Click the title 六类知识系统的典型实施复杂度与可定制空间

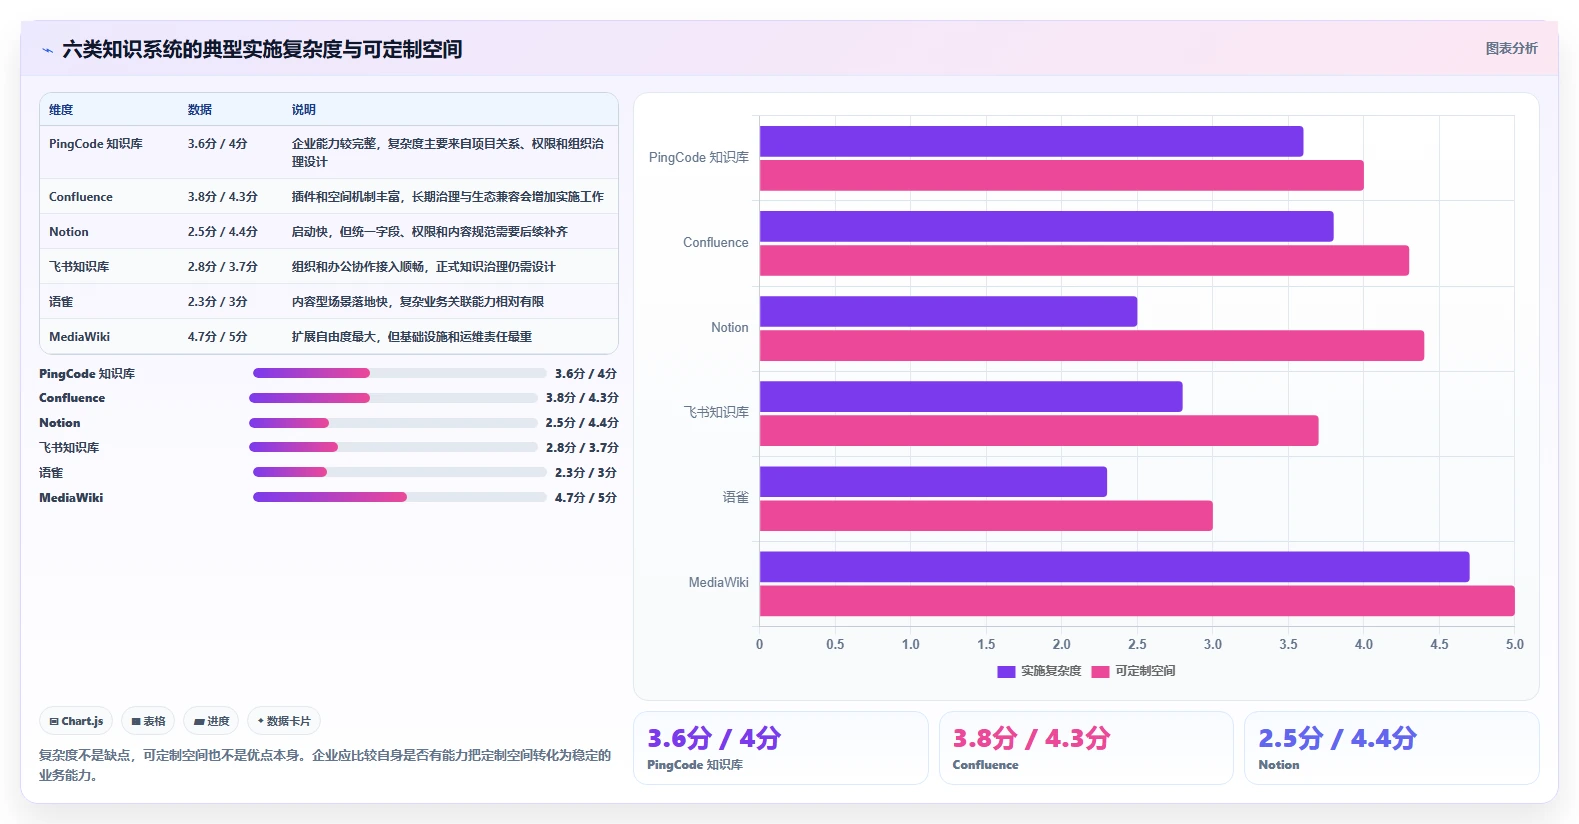pos(262,49)
